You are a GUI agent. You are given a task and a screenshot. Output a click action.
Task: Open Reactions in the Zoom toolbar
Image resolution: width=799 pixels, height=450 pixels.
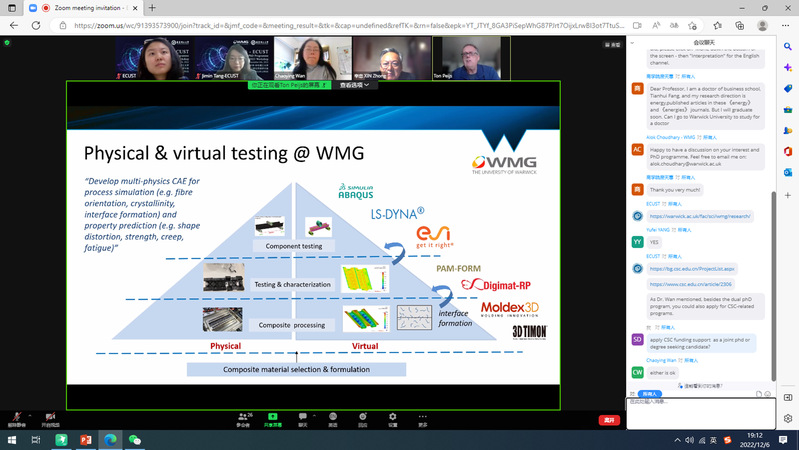click(362, 419)
